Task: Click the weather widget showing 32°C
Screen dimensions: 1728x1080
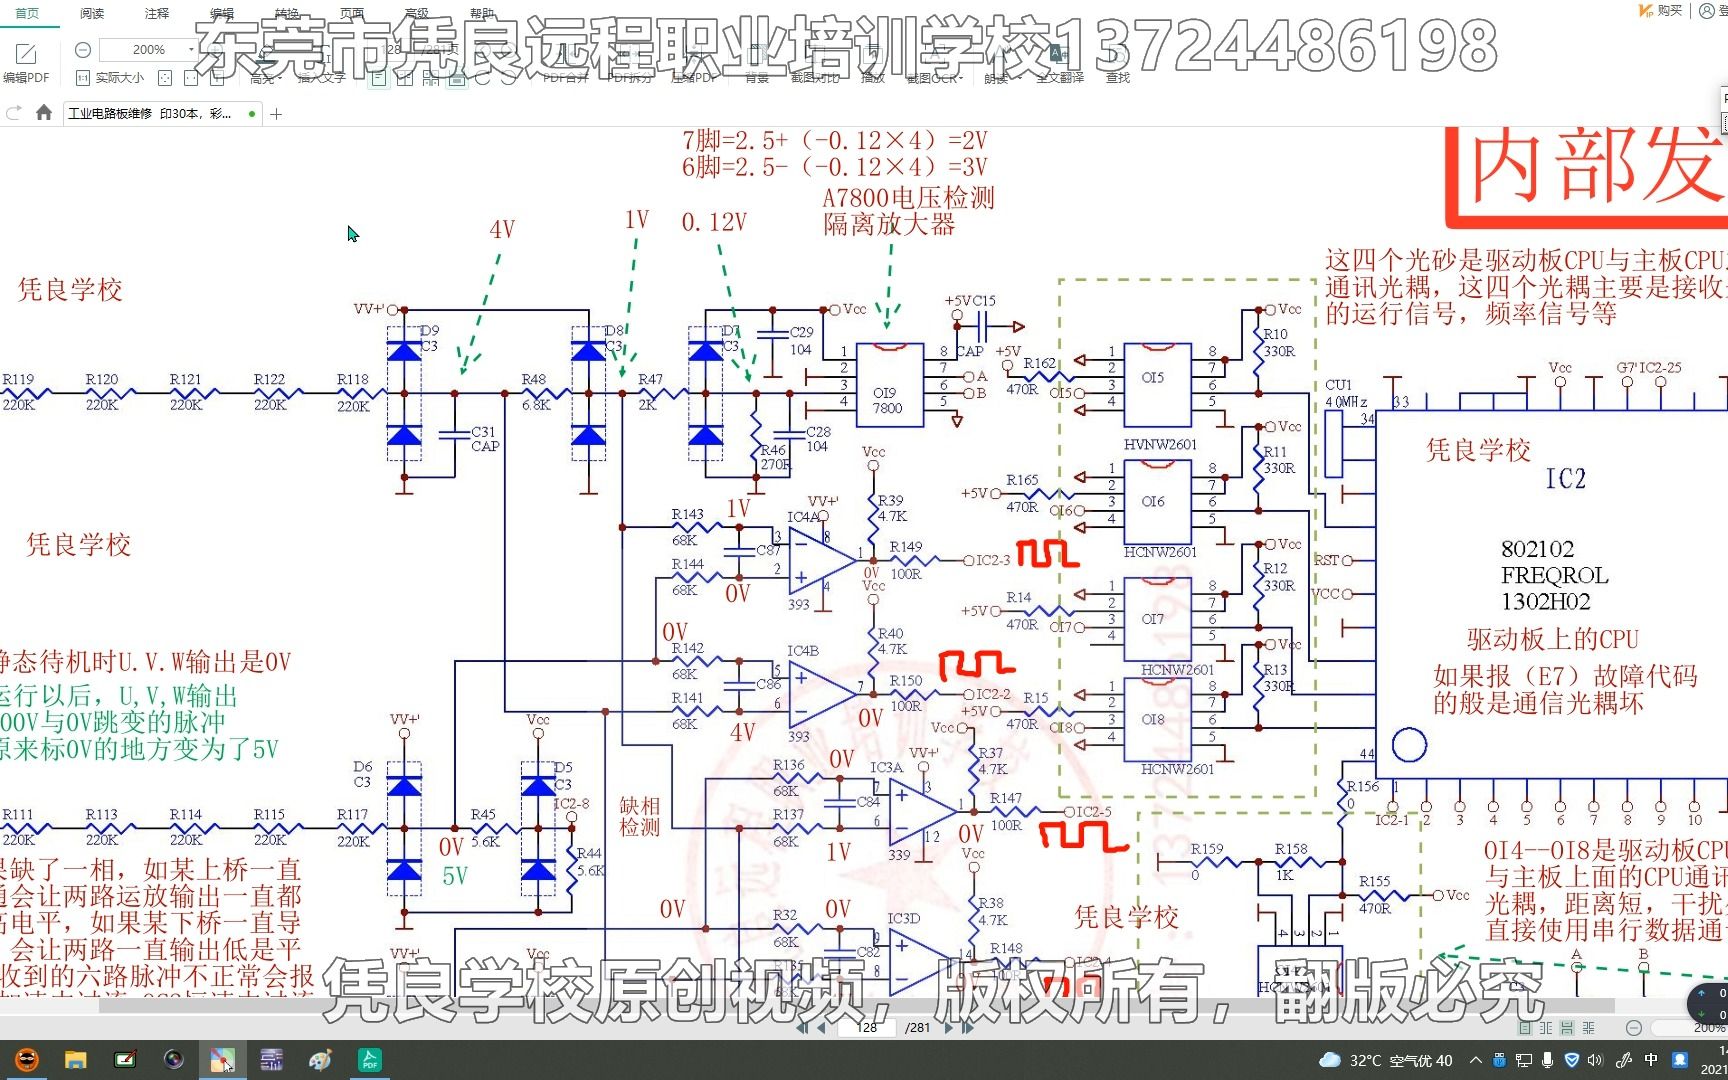Action: [1386, 1060]
